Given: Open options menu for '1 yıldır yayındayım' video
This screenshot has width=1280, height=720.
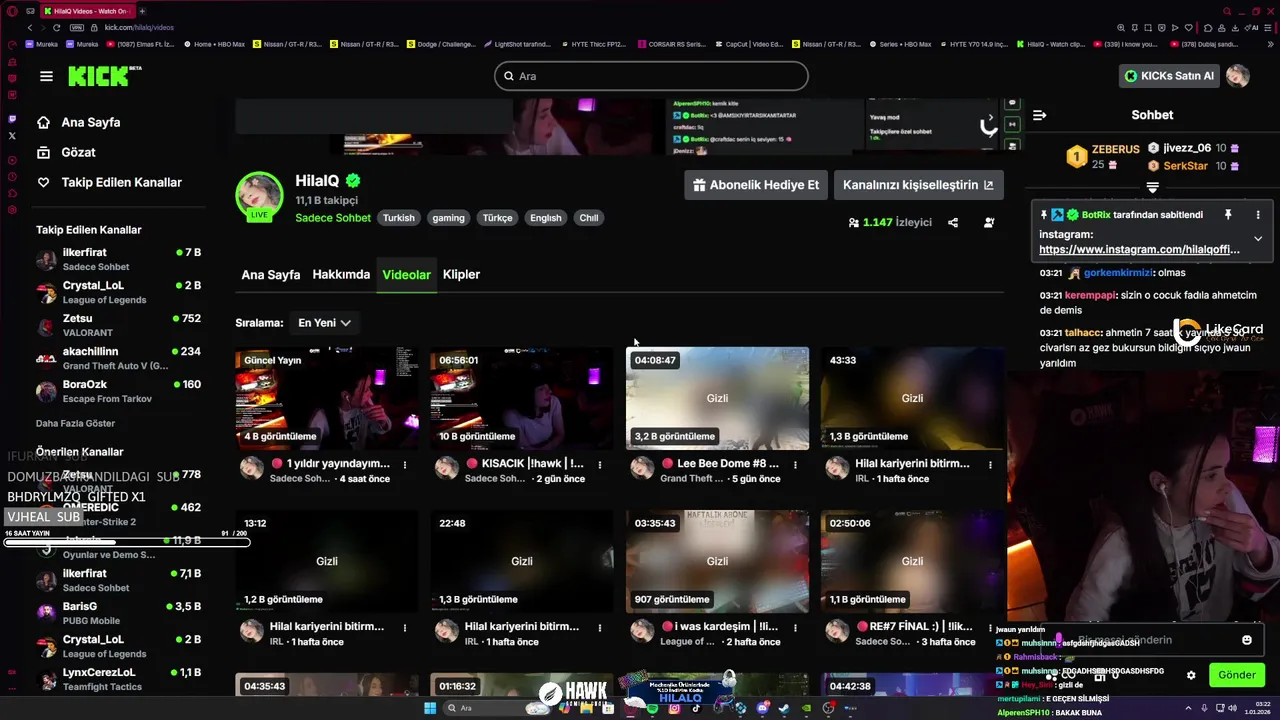Looking at the screenshot, I should tap(405, 464).
